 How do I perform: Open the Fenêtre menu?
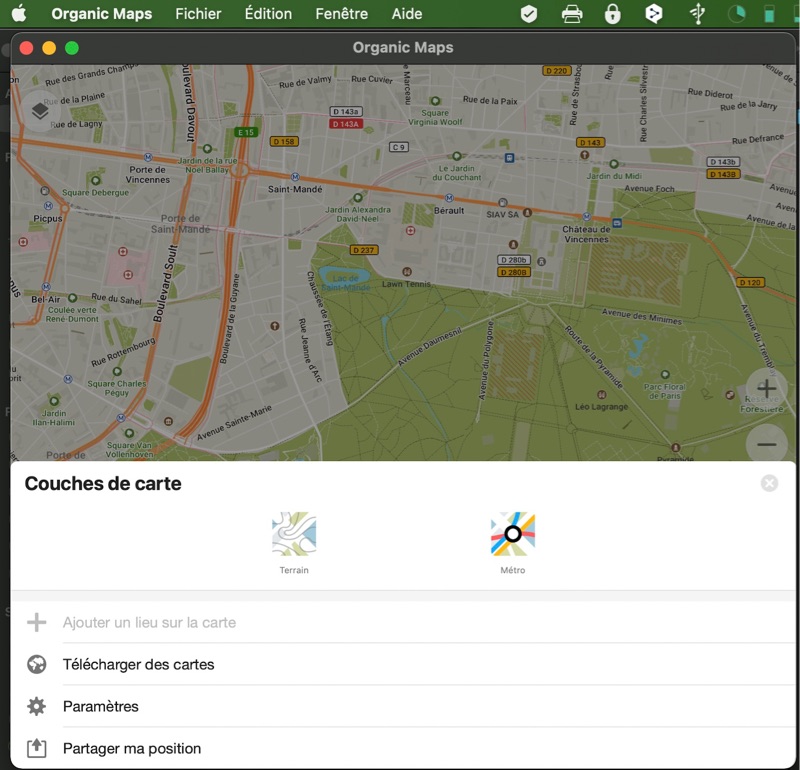(x=341, y=14)
